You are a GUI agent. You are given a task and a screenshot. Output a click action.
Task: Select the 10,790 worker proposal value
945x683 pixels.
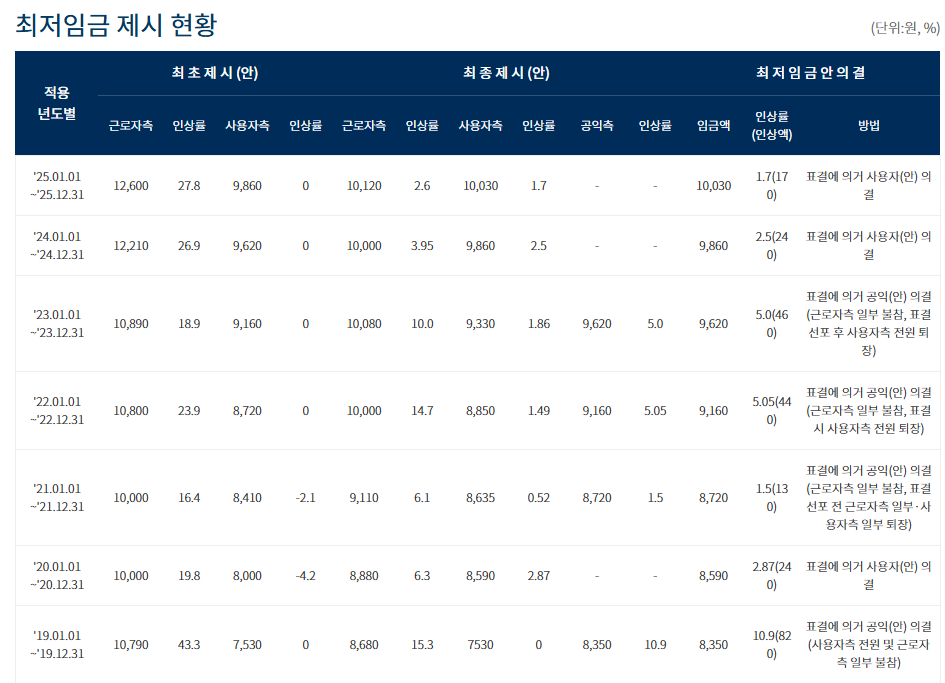[131, 644]
